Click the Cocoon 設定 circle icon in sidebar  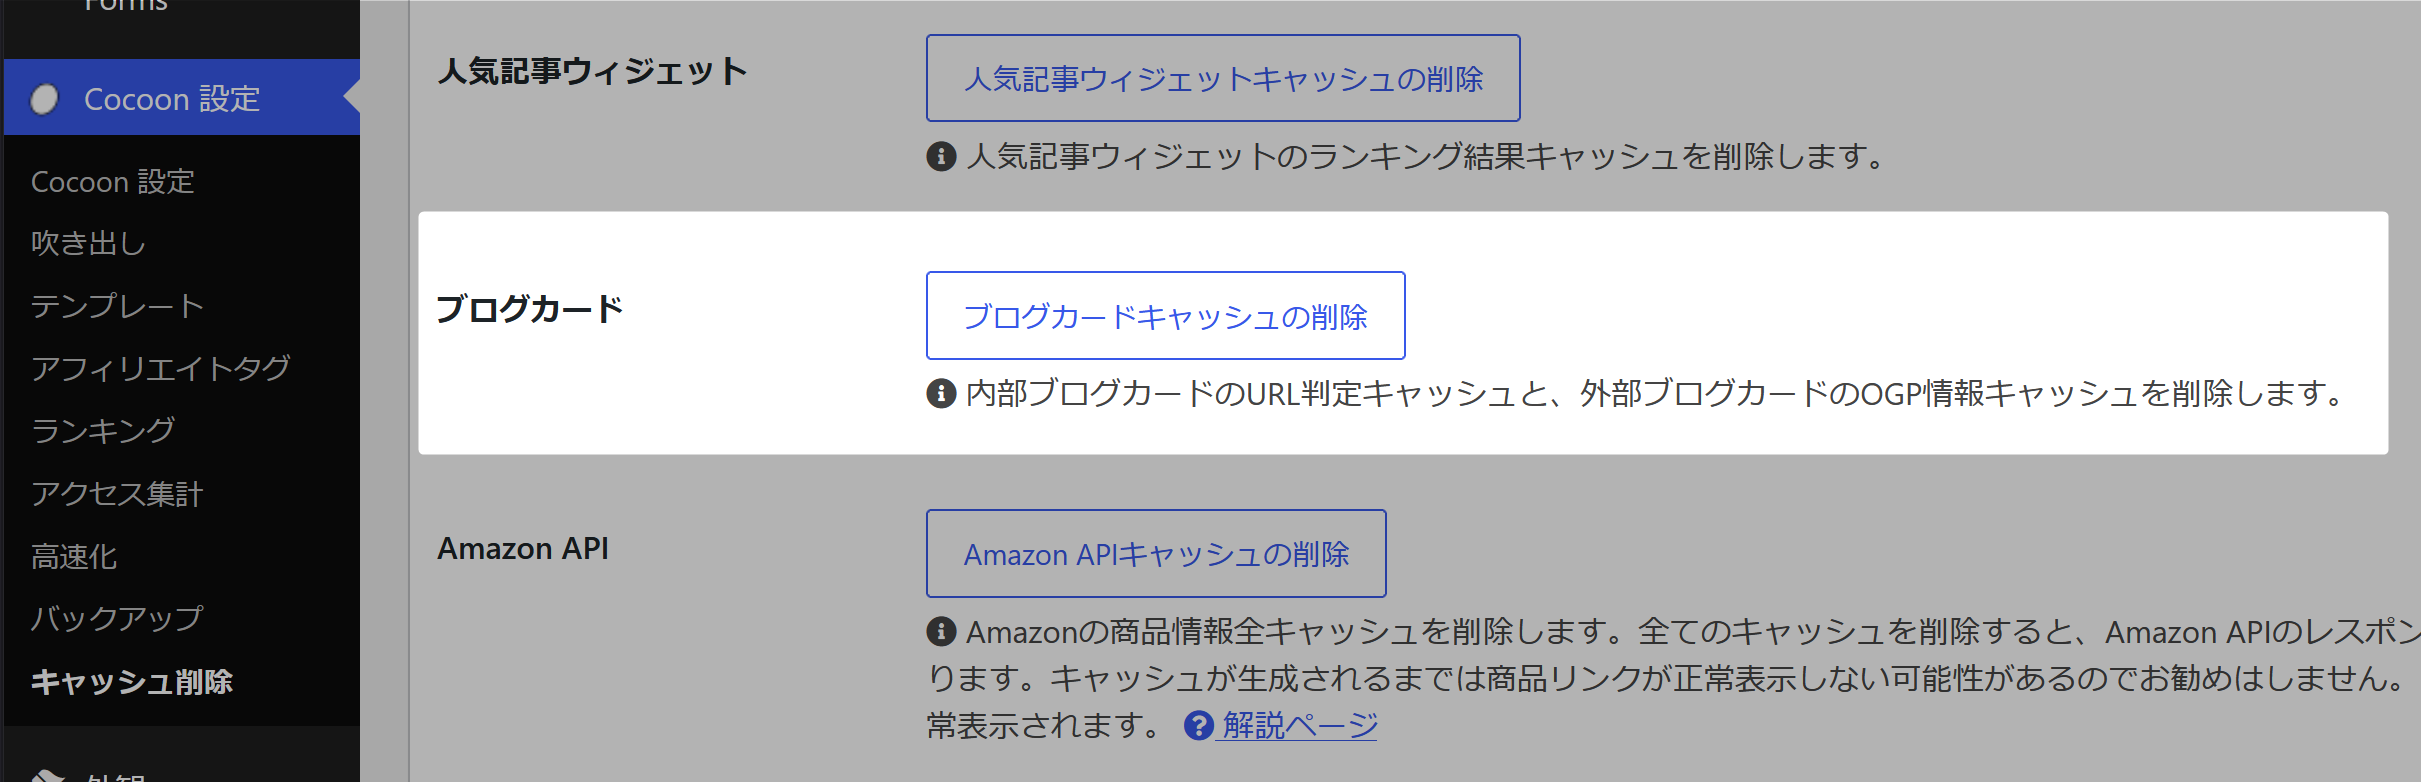[x=45, y=99]
